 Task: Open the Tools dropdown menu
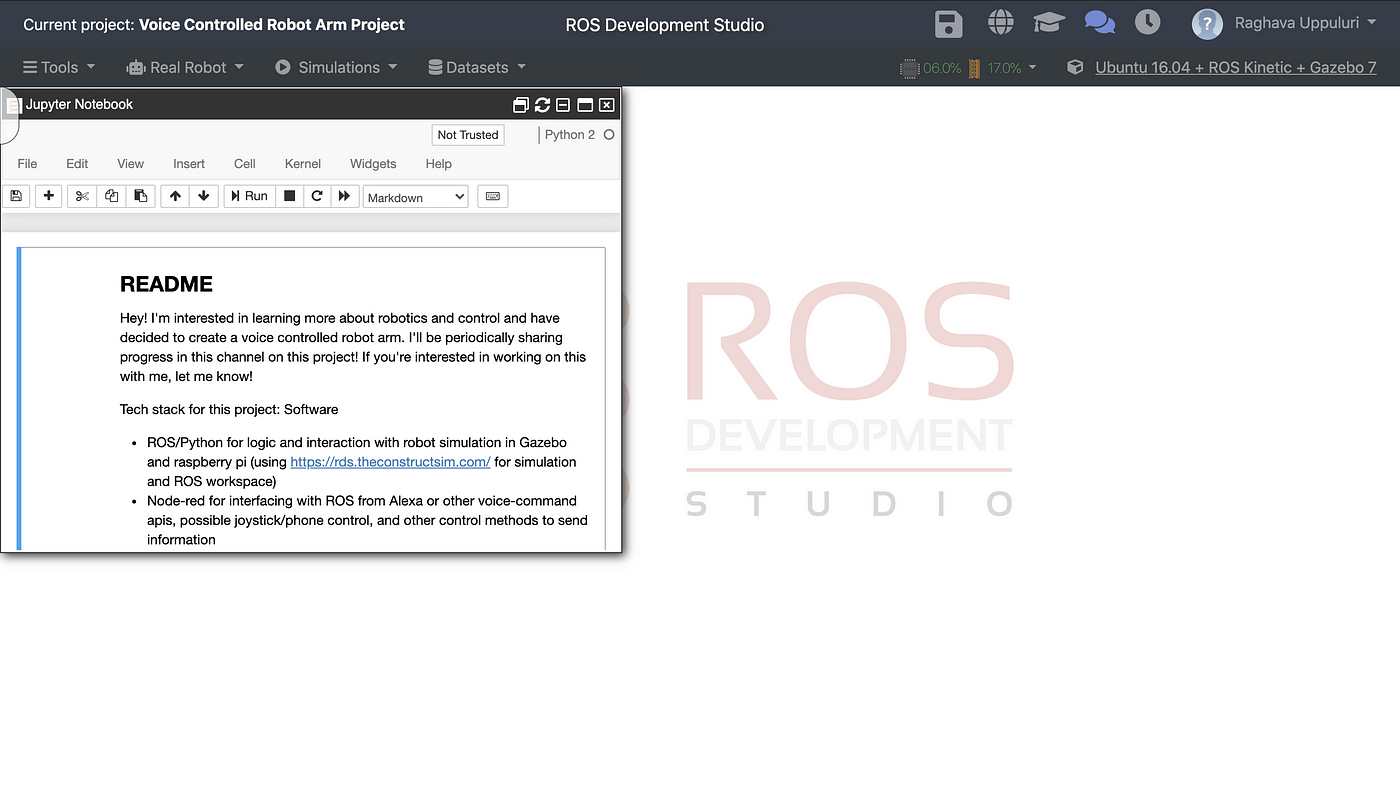59,67
